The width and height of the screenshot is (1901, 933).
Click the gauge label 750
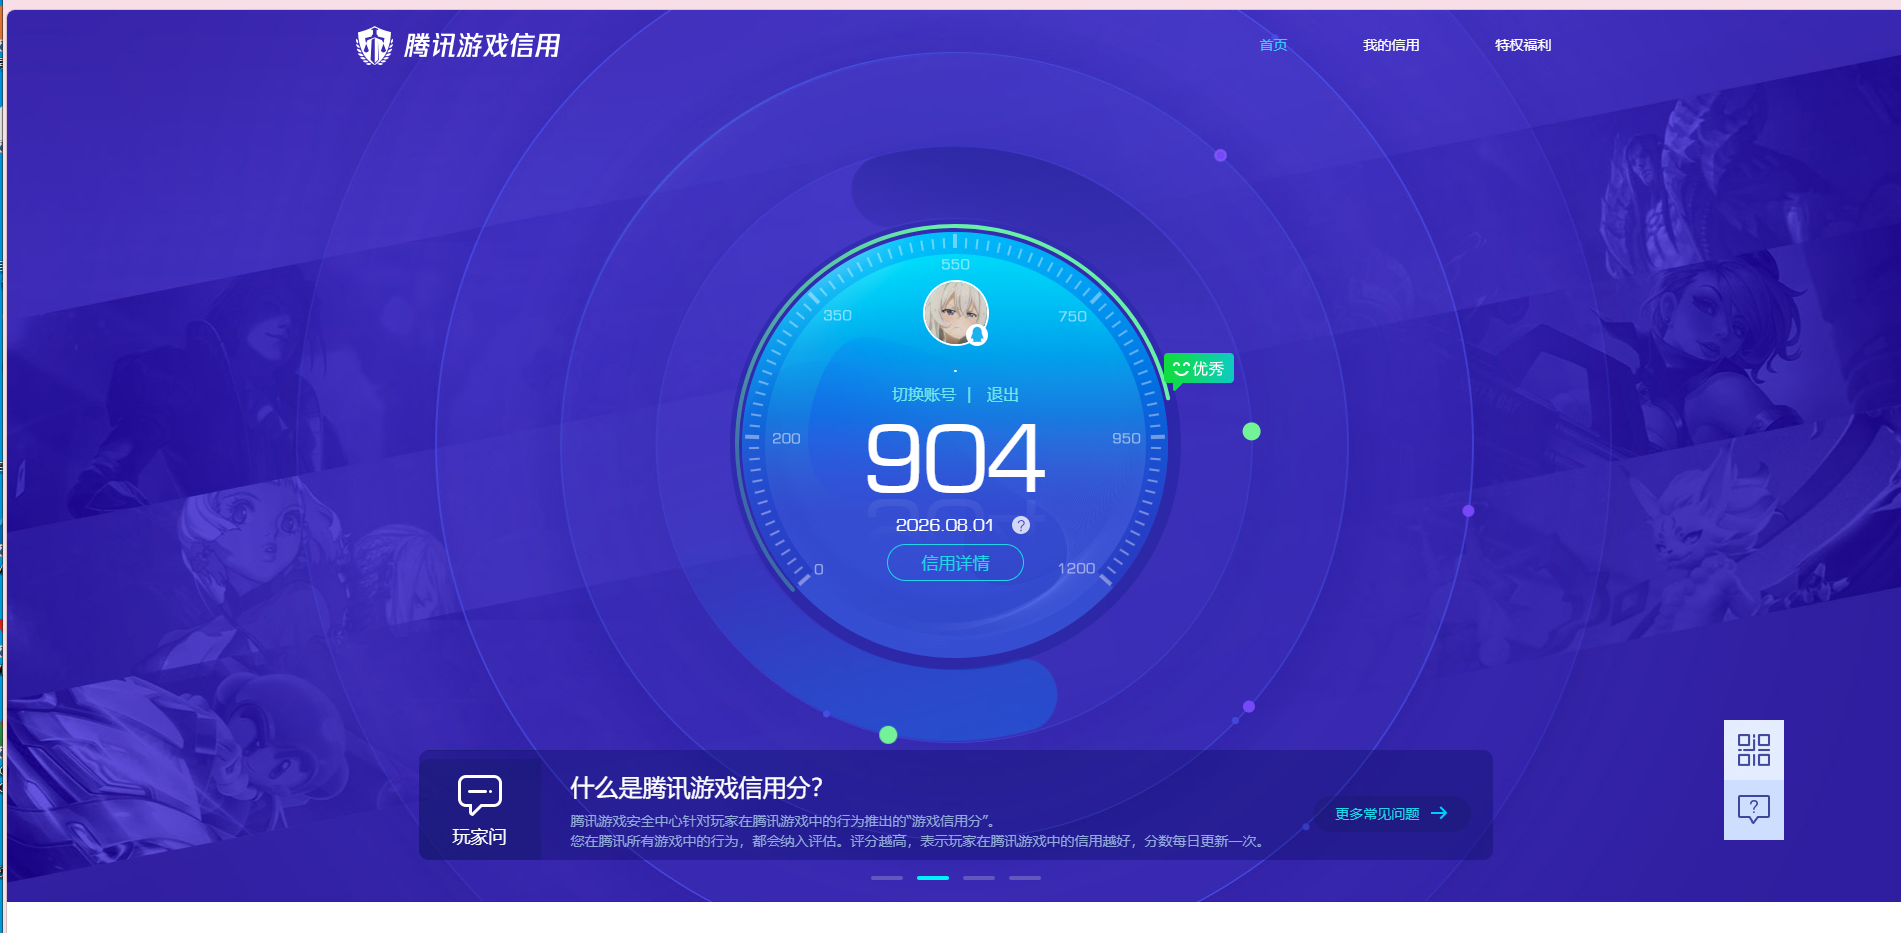(1073, 317)
